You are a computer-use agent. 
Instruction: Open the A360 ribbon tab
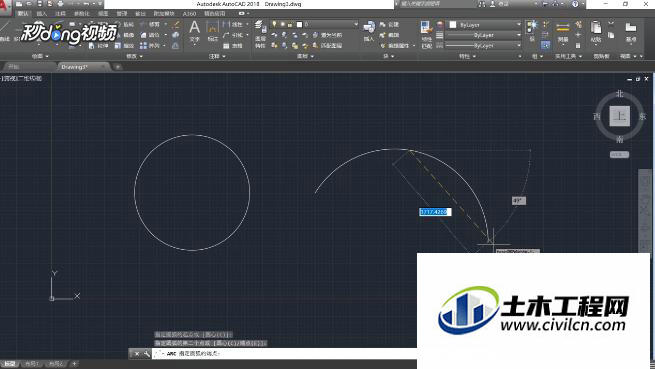tap(189, 14)
